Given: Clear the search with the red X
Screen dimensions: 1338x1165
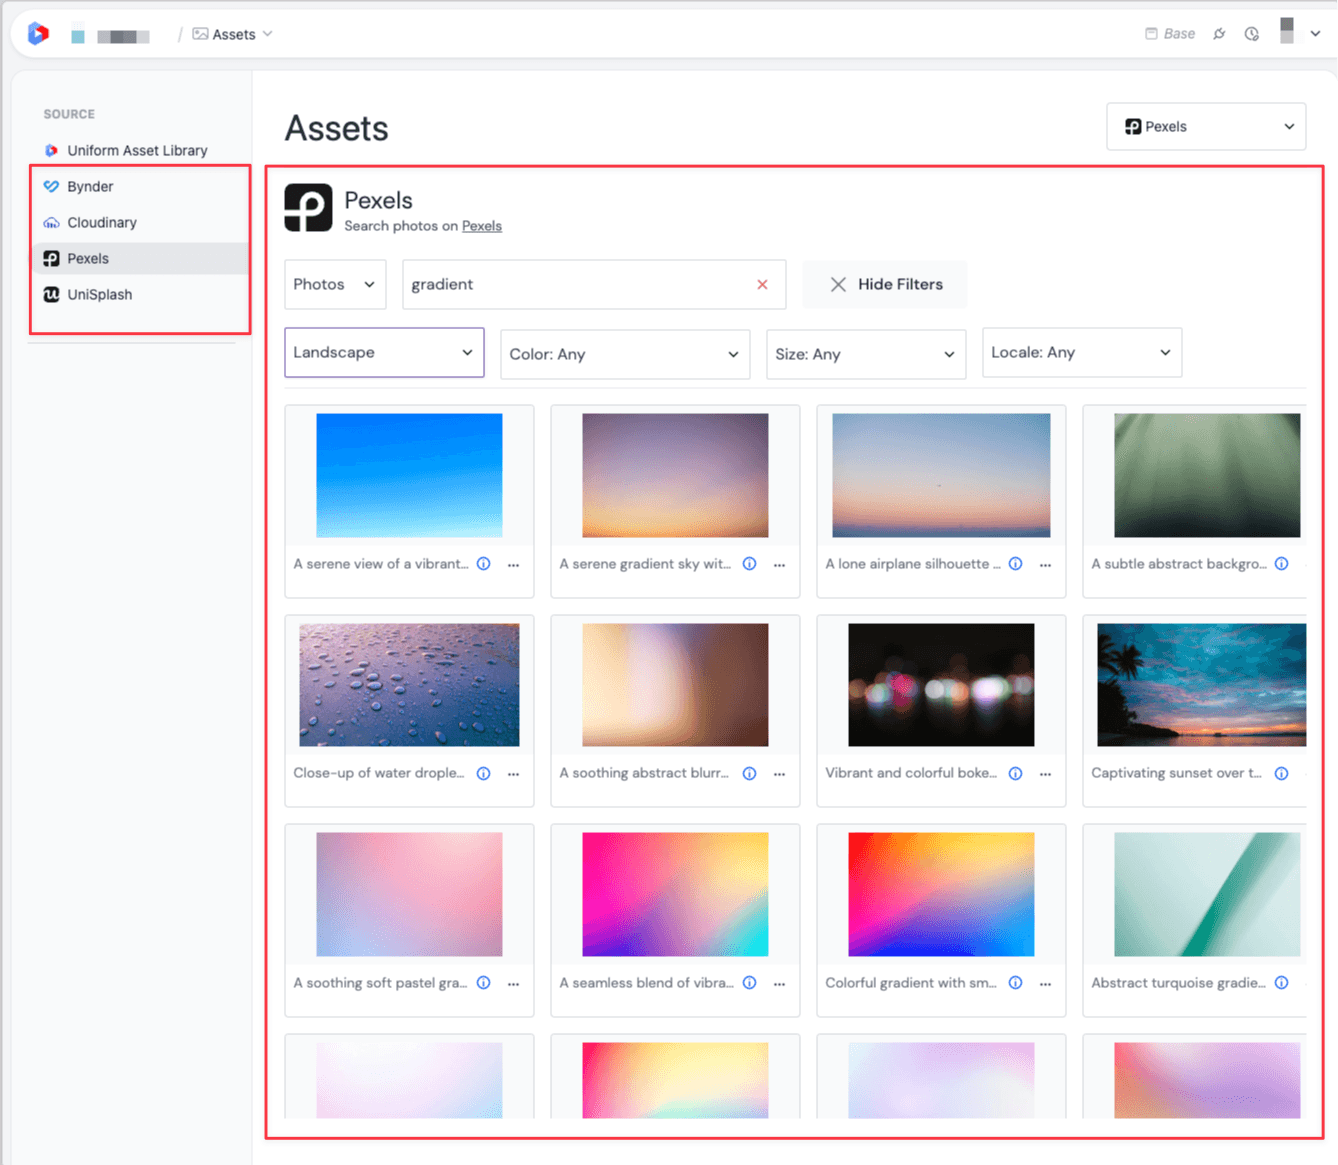Looking at the screenshot, I should (762, 284).
